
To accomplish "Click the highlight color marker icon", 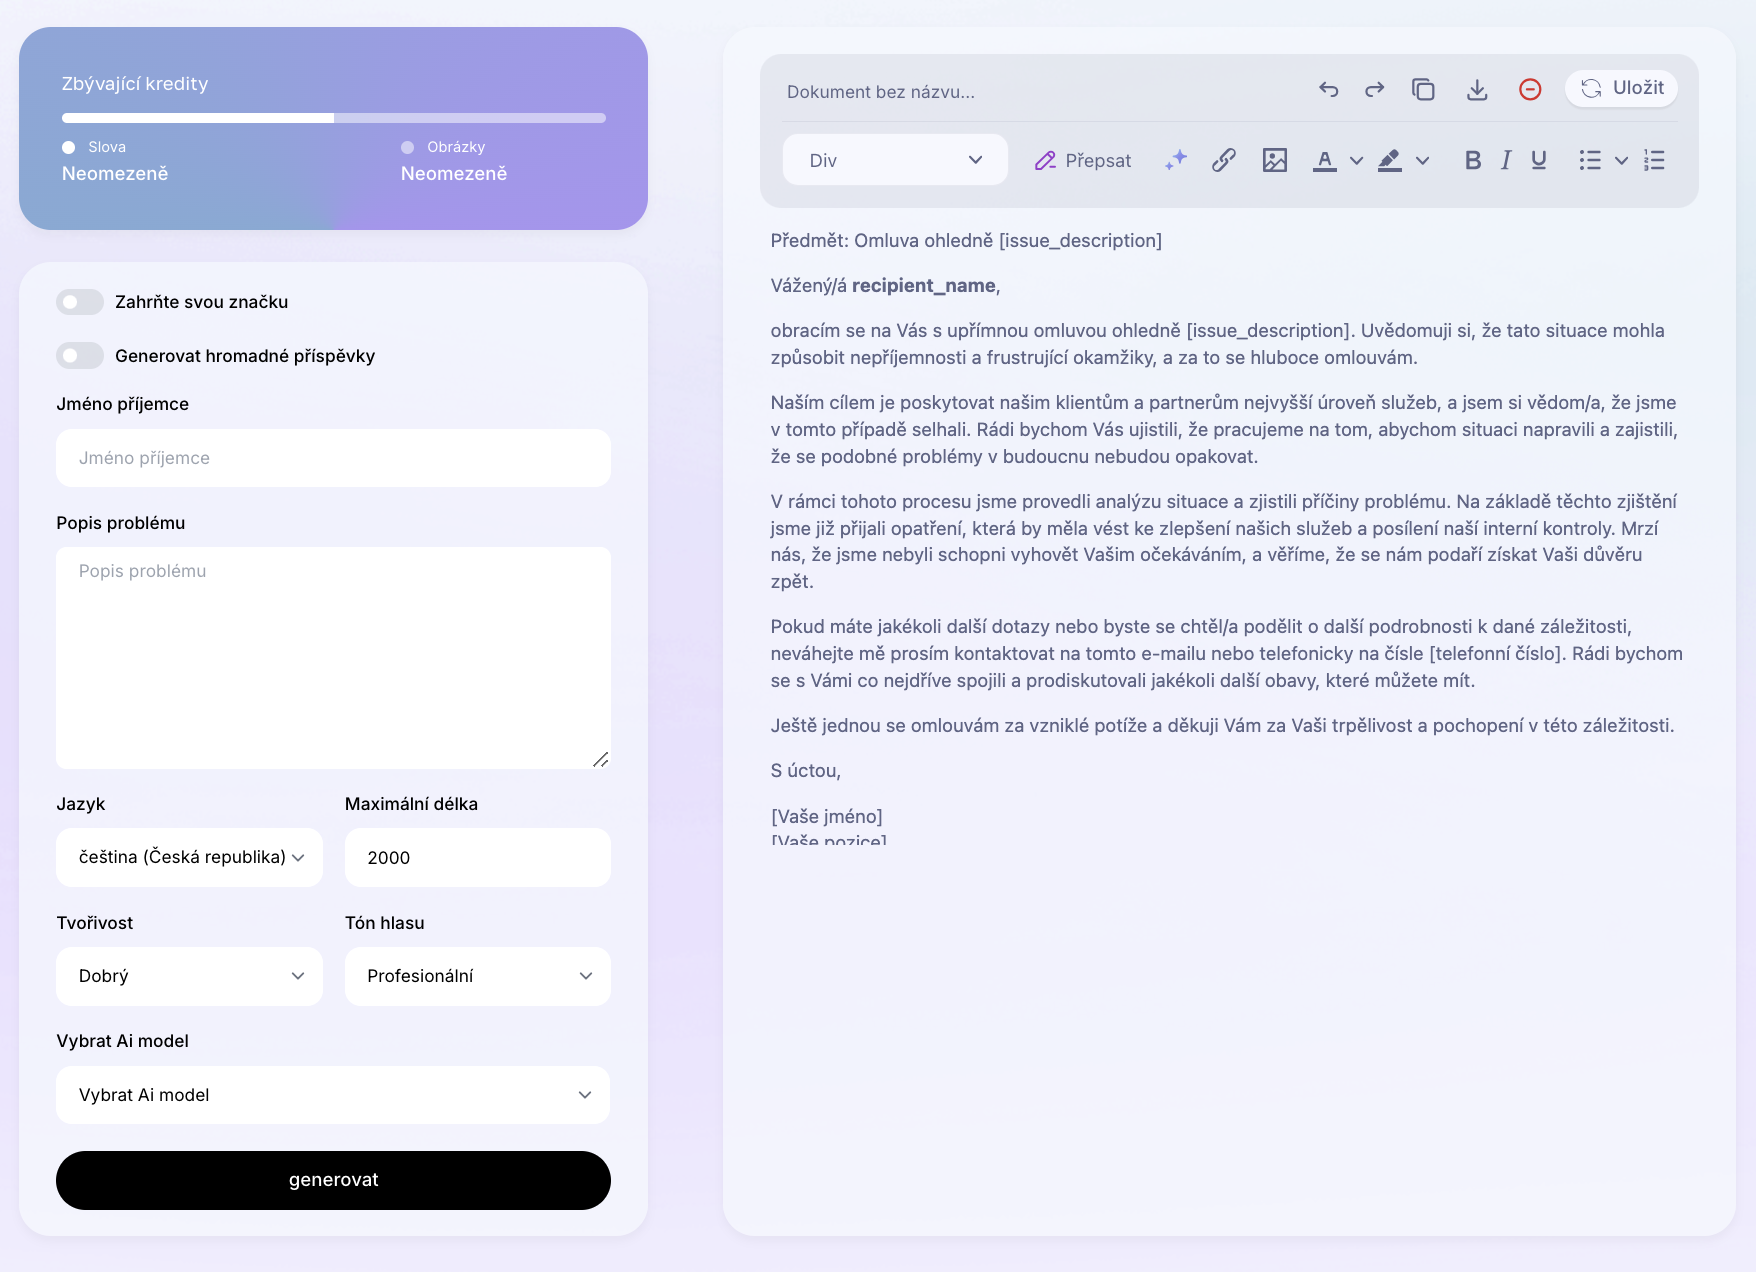I will tap(1390, 160).
